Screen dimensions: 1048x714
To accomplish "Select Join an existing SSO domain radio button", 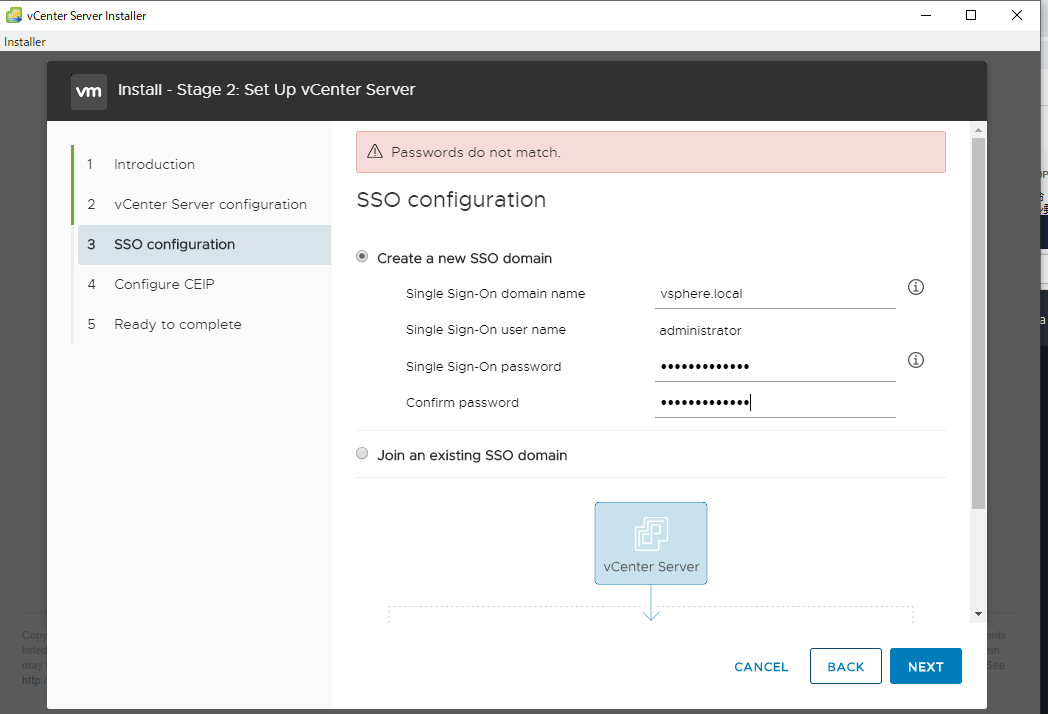I will pyautogui.click(x=362, y=453).
